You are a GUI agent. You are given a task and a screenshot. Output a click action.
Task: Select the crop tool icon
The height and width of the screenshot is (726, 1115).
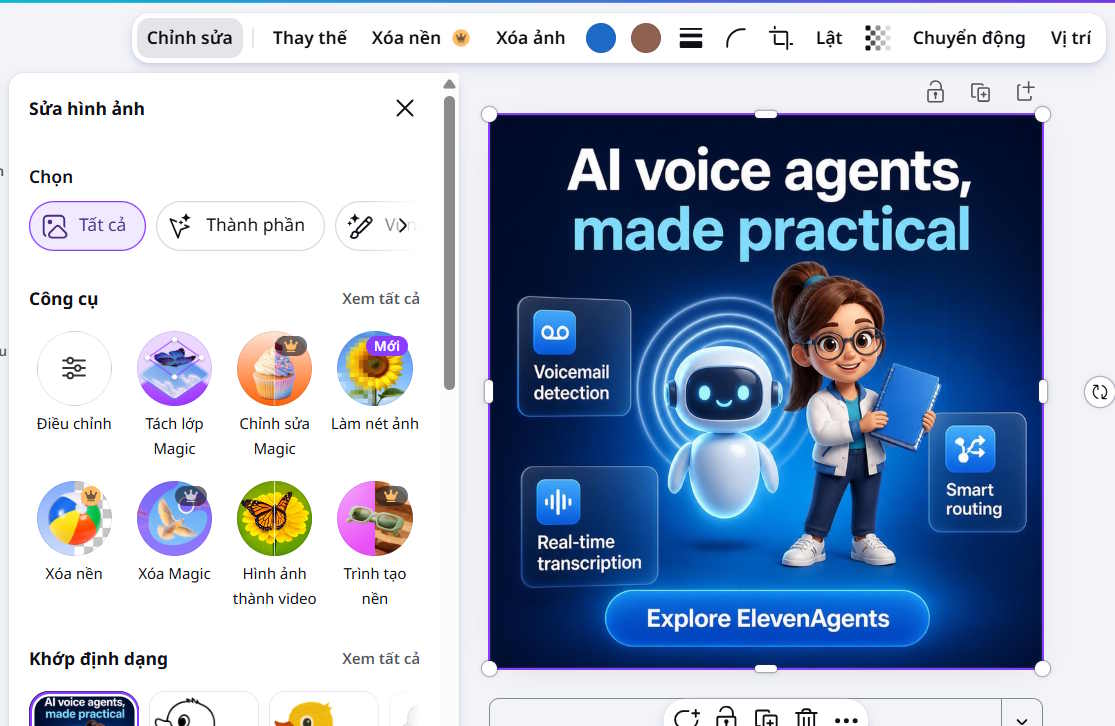click(781, 38)
